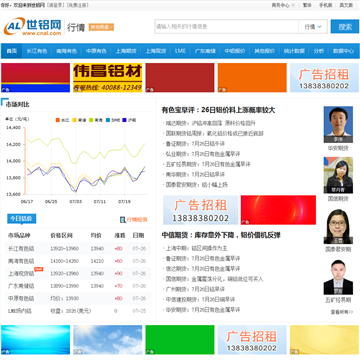Screen dimensions: 360x360
Task: Switch to 繁体 traditional Chinese
Action: 307,5
